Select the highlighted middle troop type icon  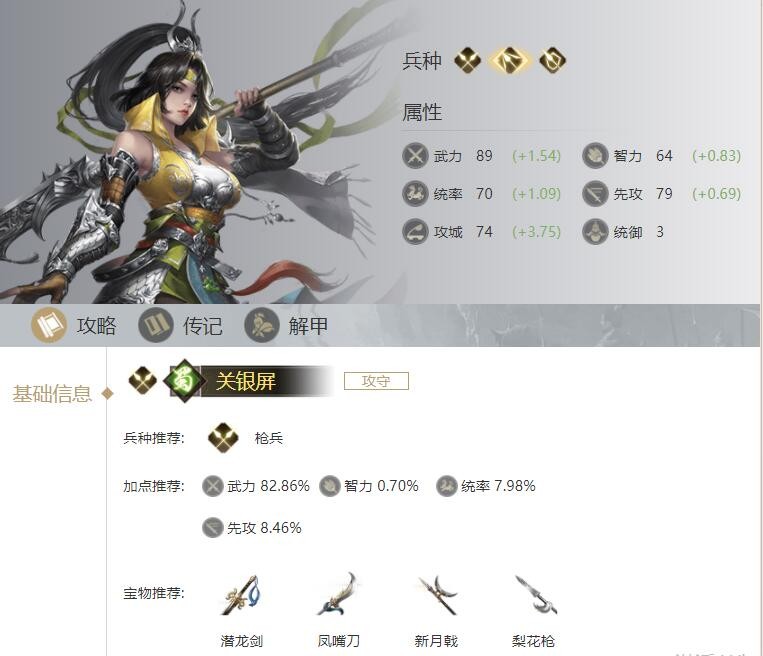click(509, 60)
